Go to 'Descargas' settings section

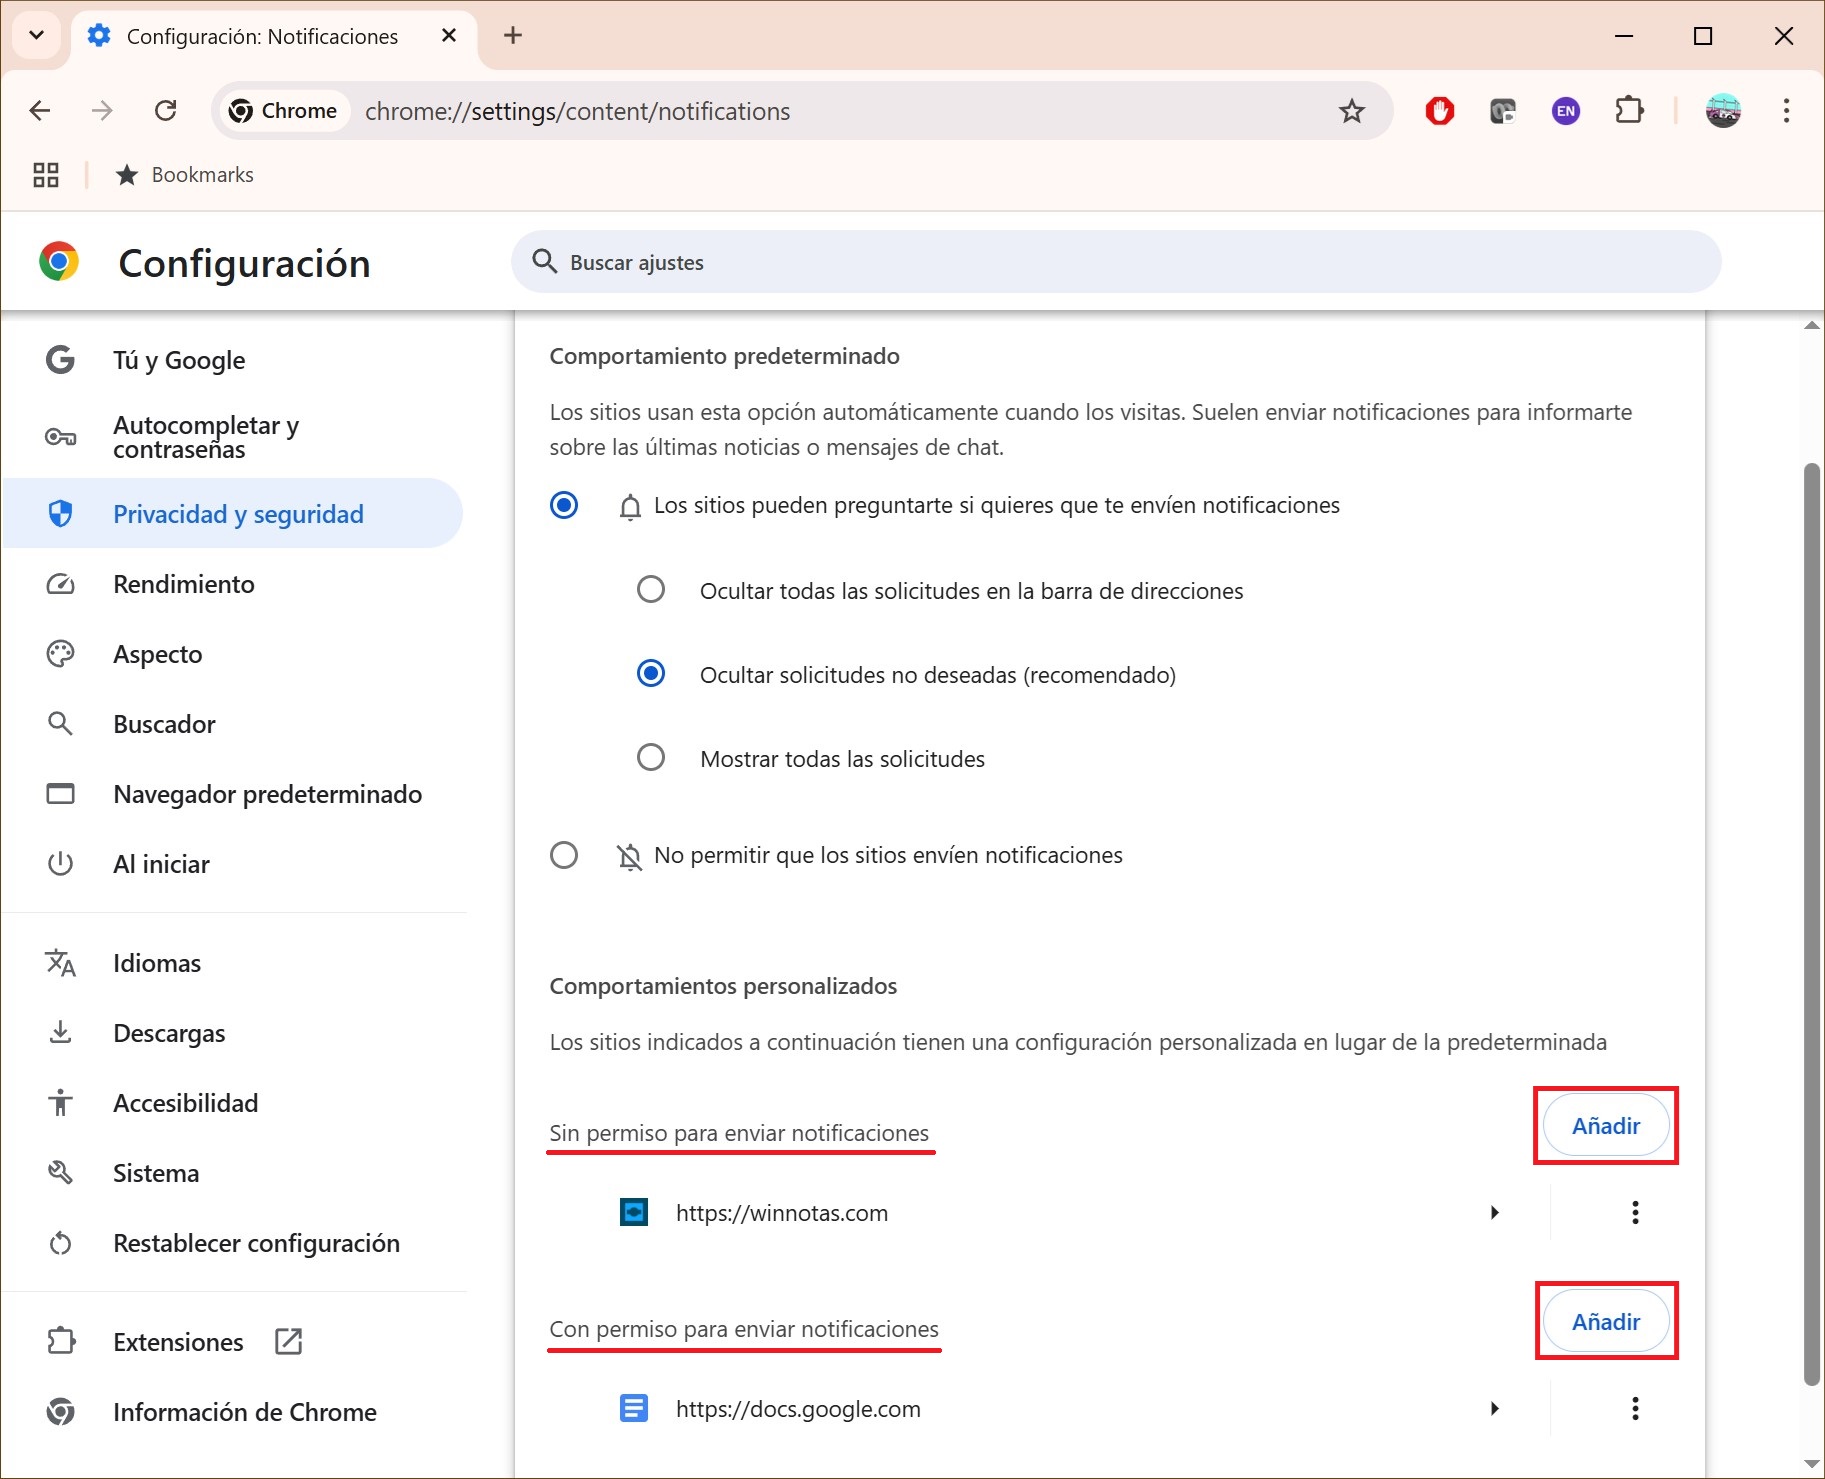pos(169,1033)
